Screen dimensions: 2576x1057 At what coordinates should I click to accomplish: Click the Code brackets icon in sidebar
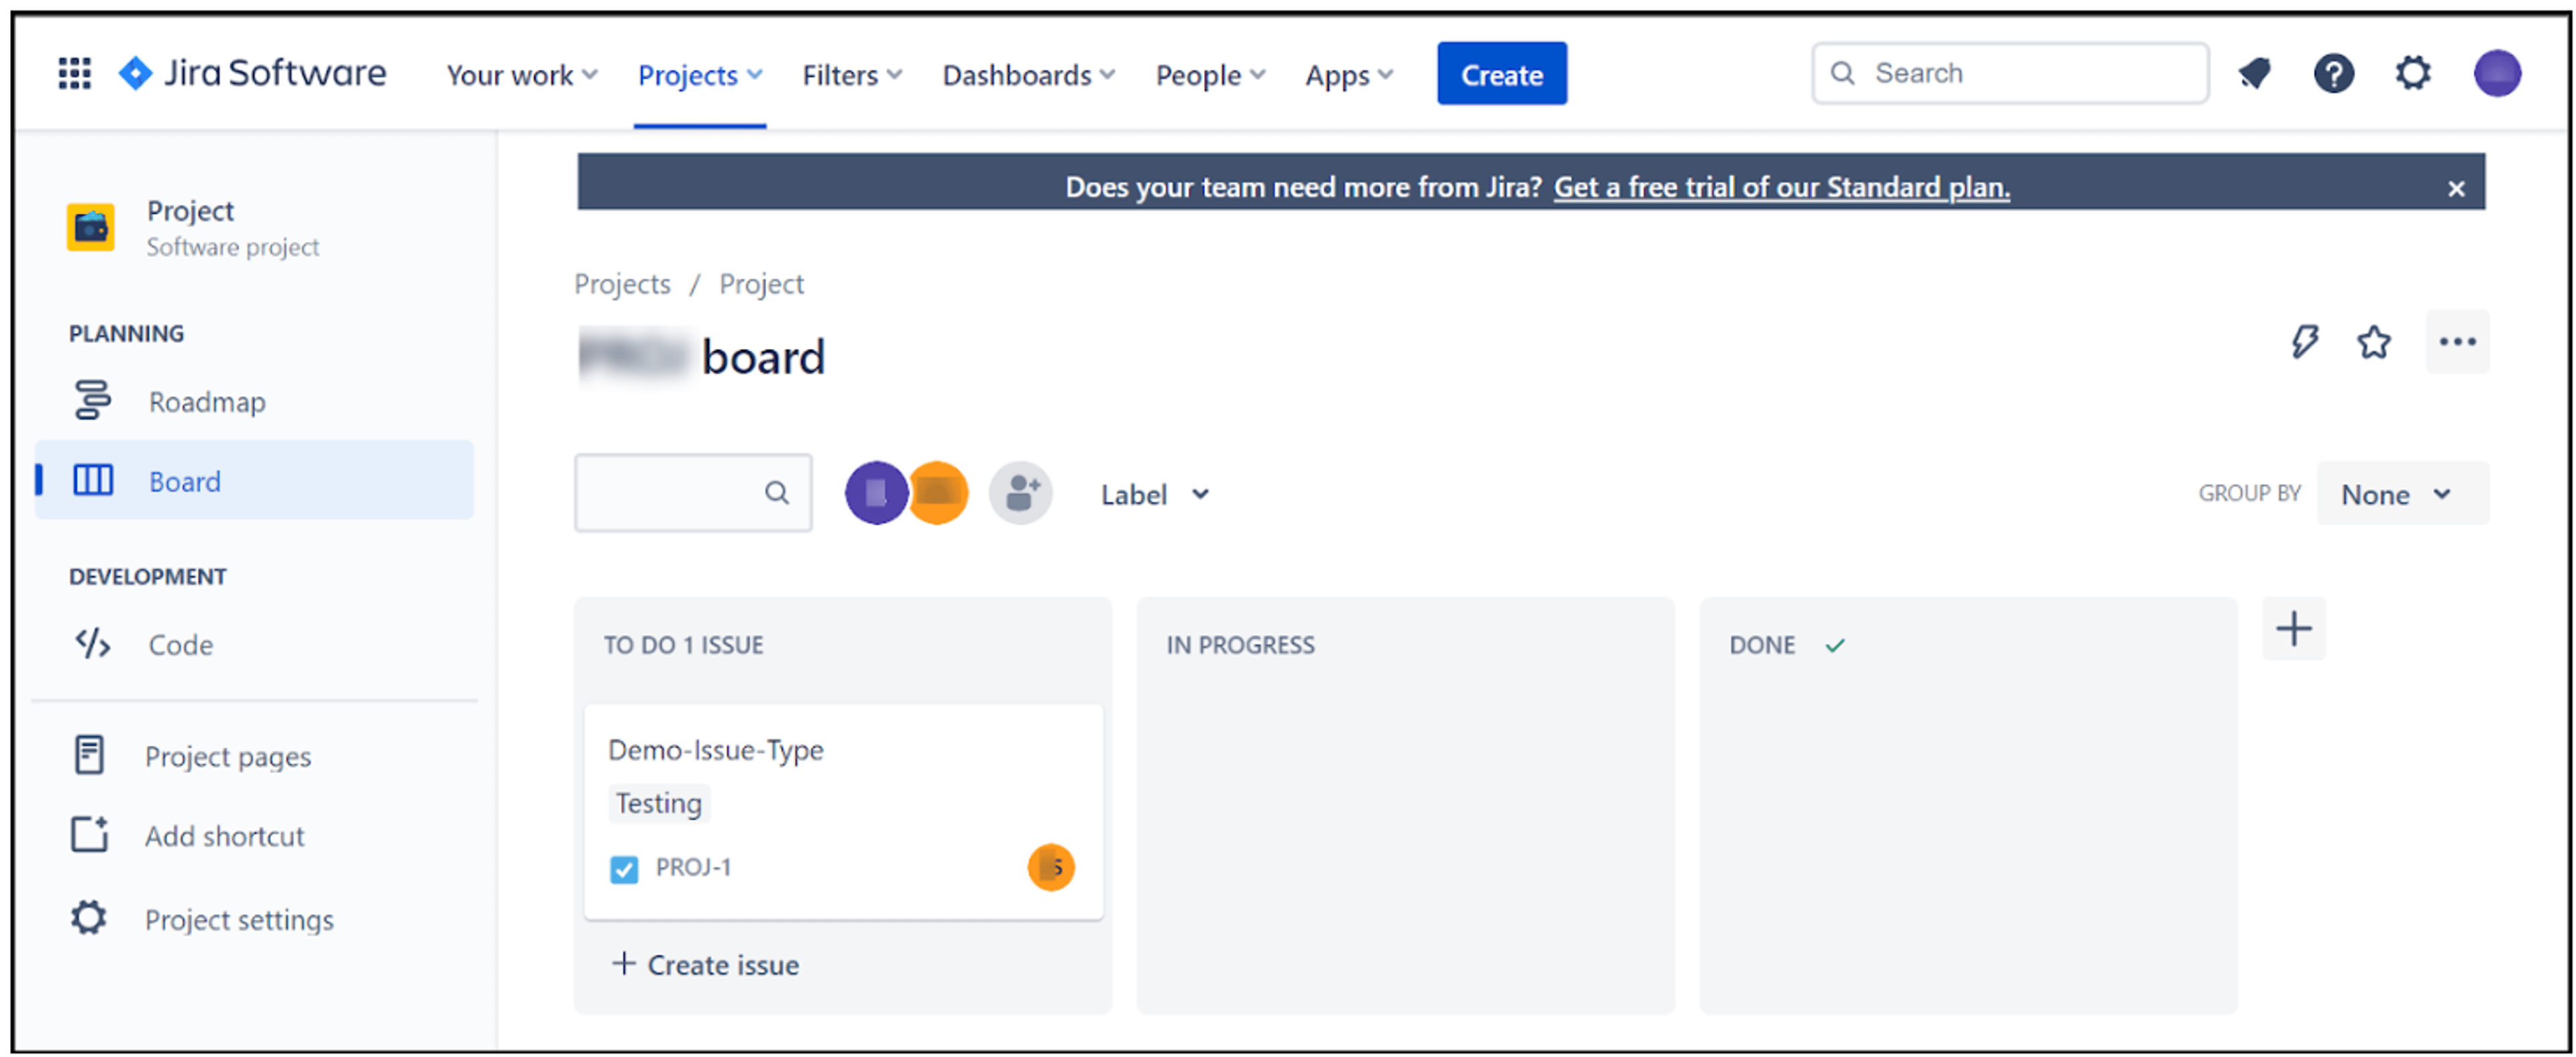93,643
